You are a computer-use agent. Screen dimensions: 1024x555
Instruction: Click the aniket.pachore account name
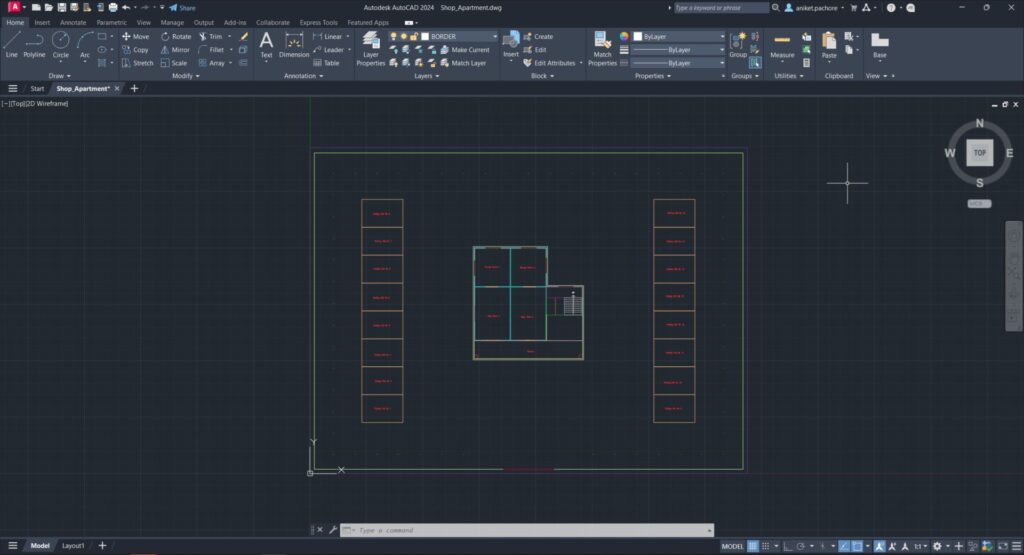(816, 8)
